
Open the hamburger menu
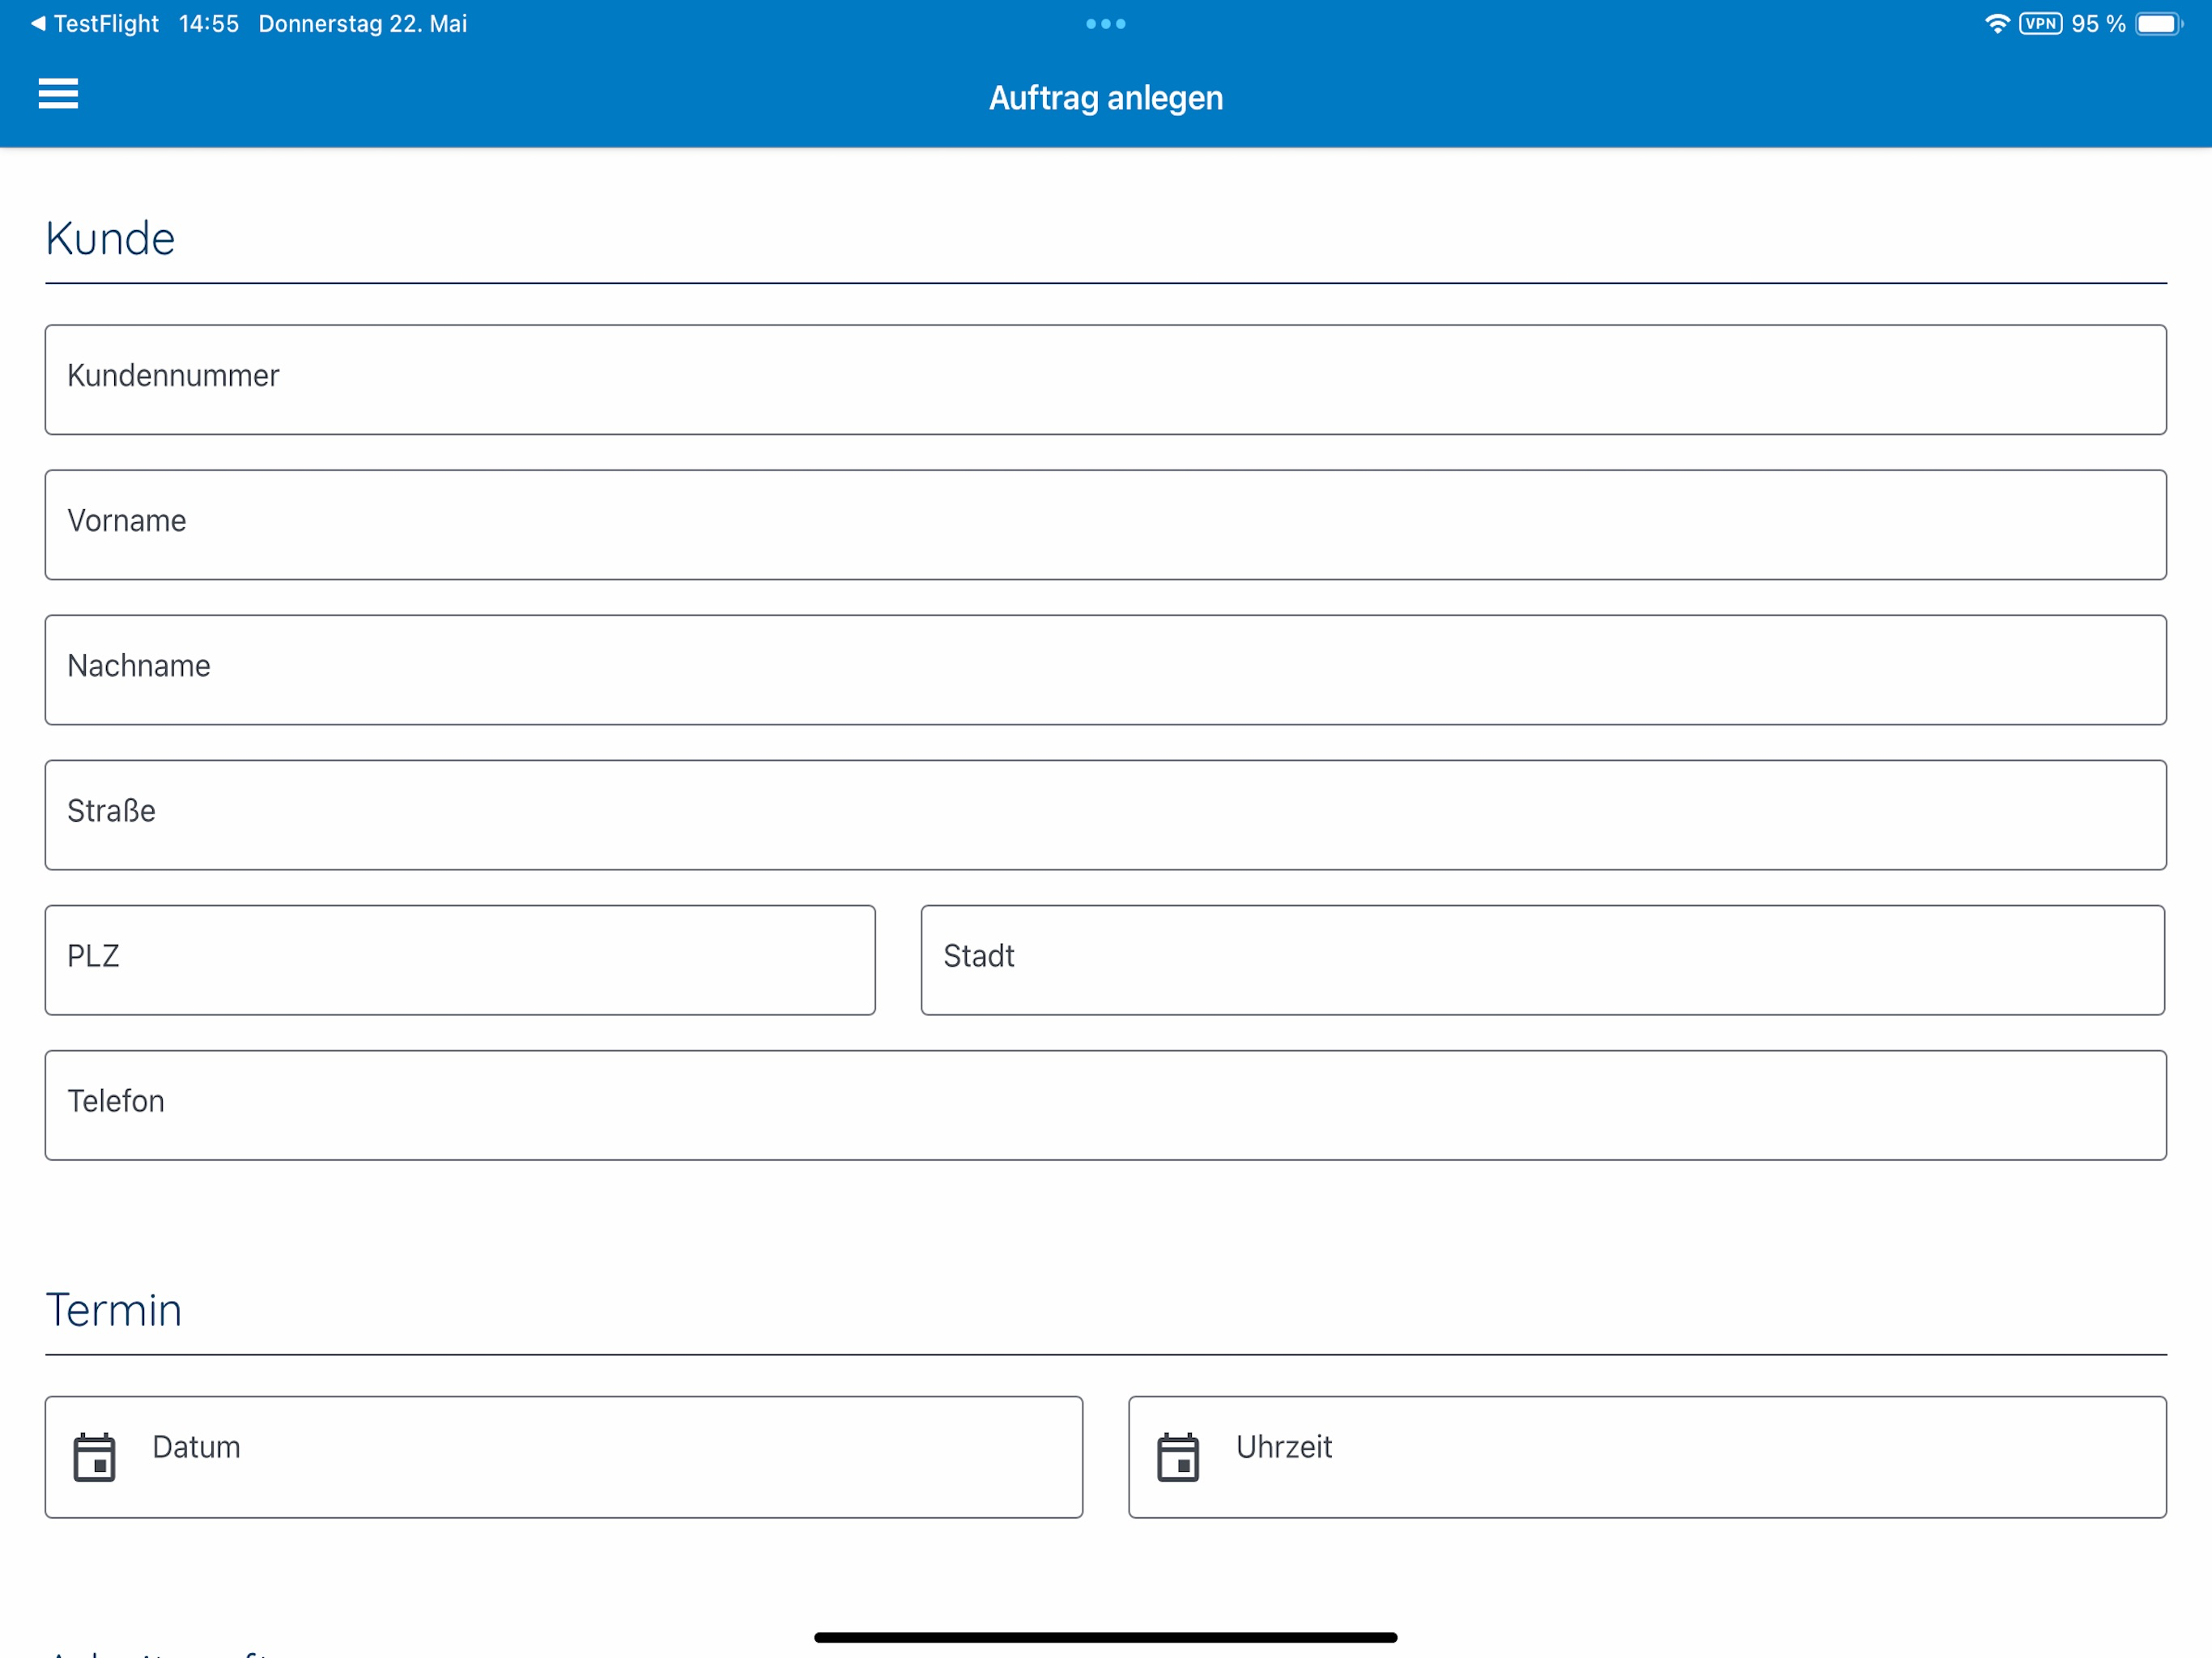58,93
